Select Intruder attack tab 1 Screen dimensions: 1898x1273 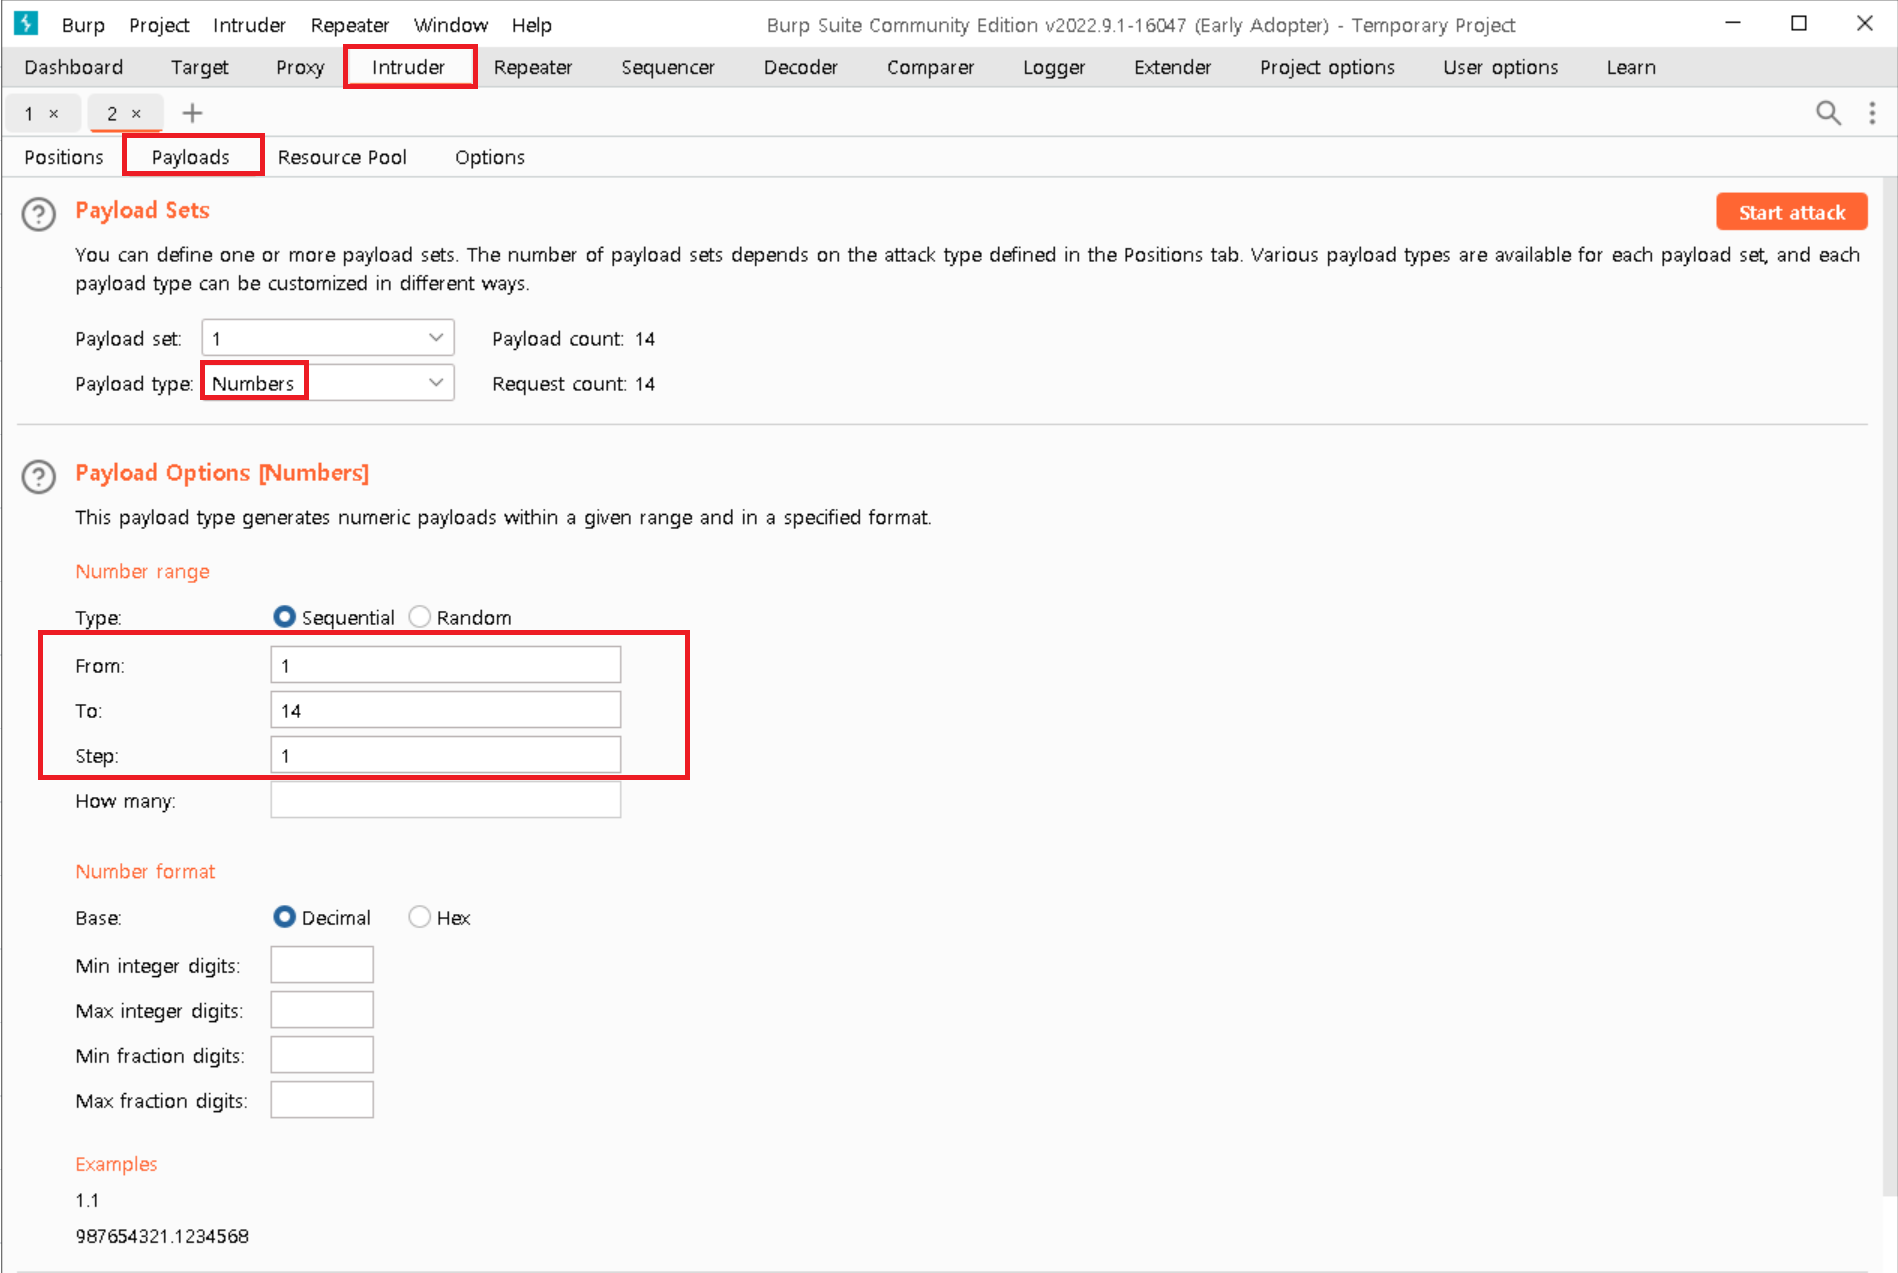30,114
